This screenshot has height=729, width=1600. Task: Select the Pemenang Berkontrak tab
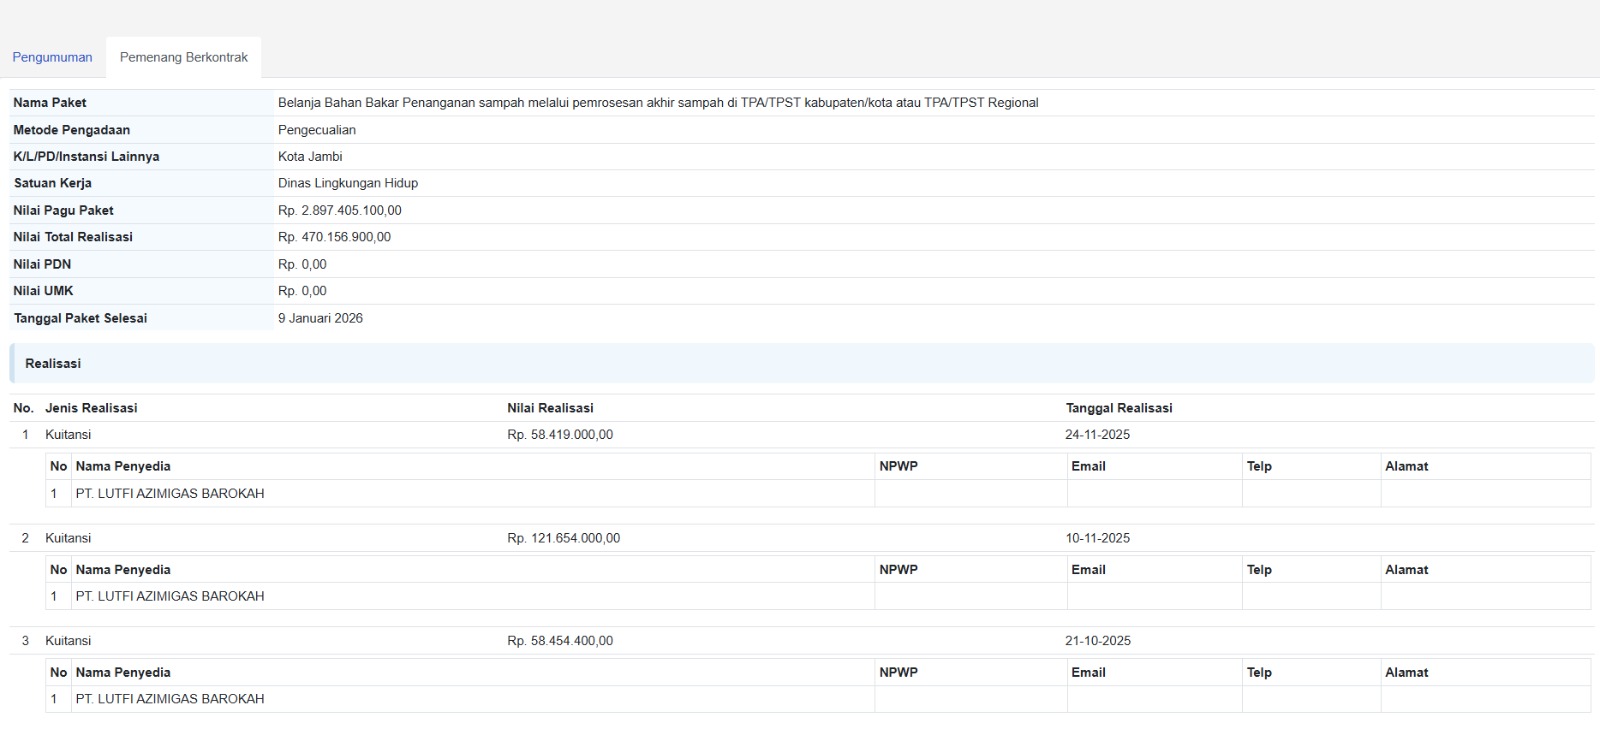click(x=184, y=58)
